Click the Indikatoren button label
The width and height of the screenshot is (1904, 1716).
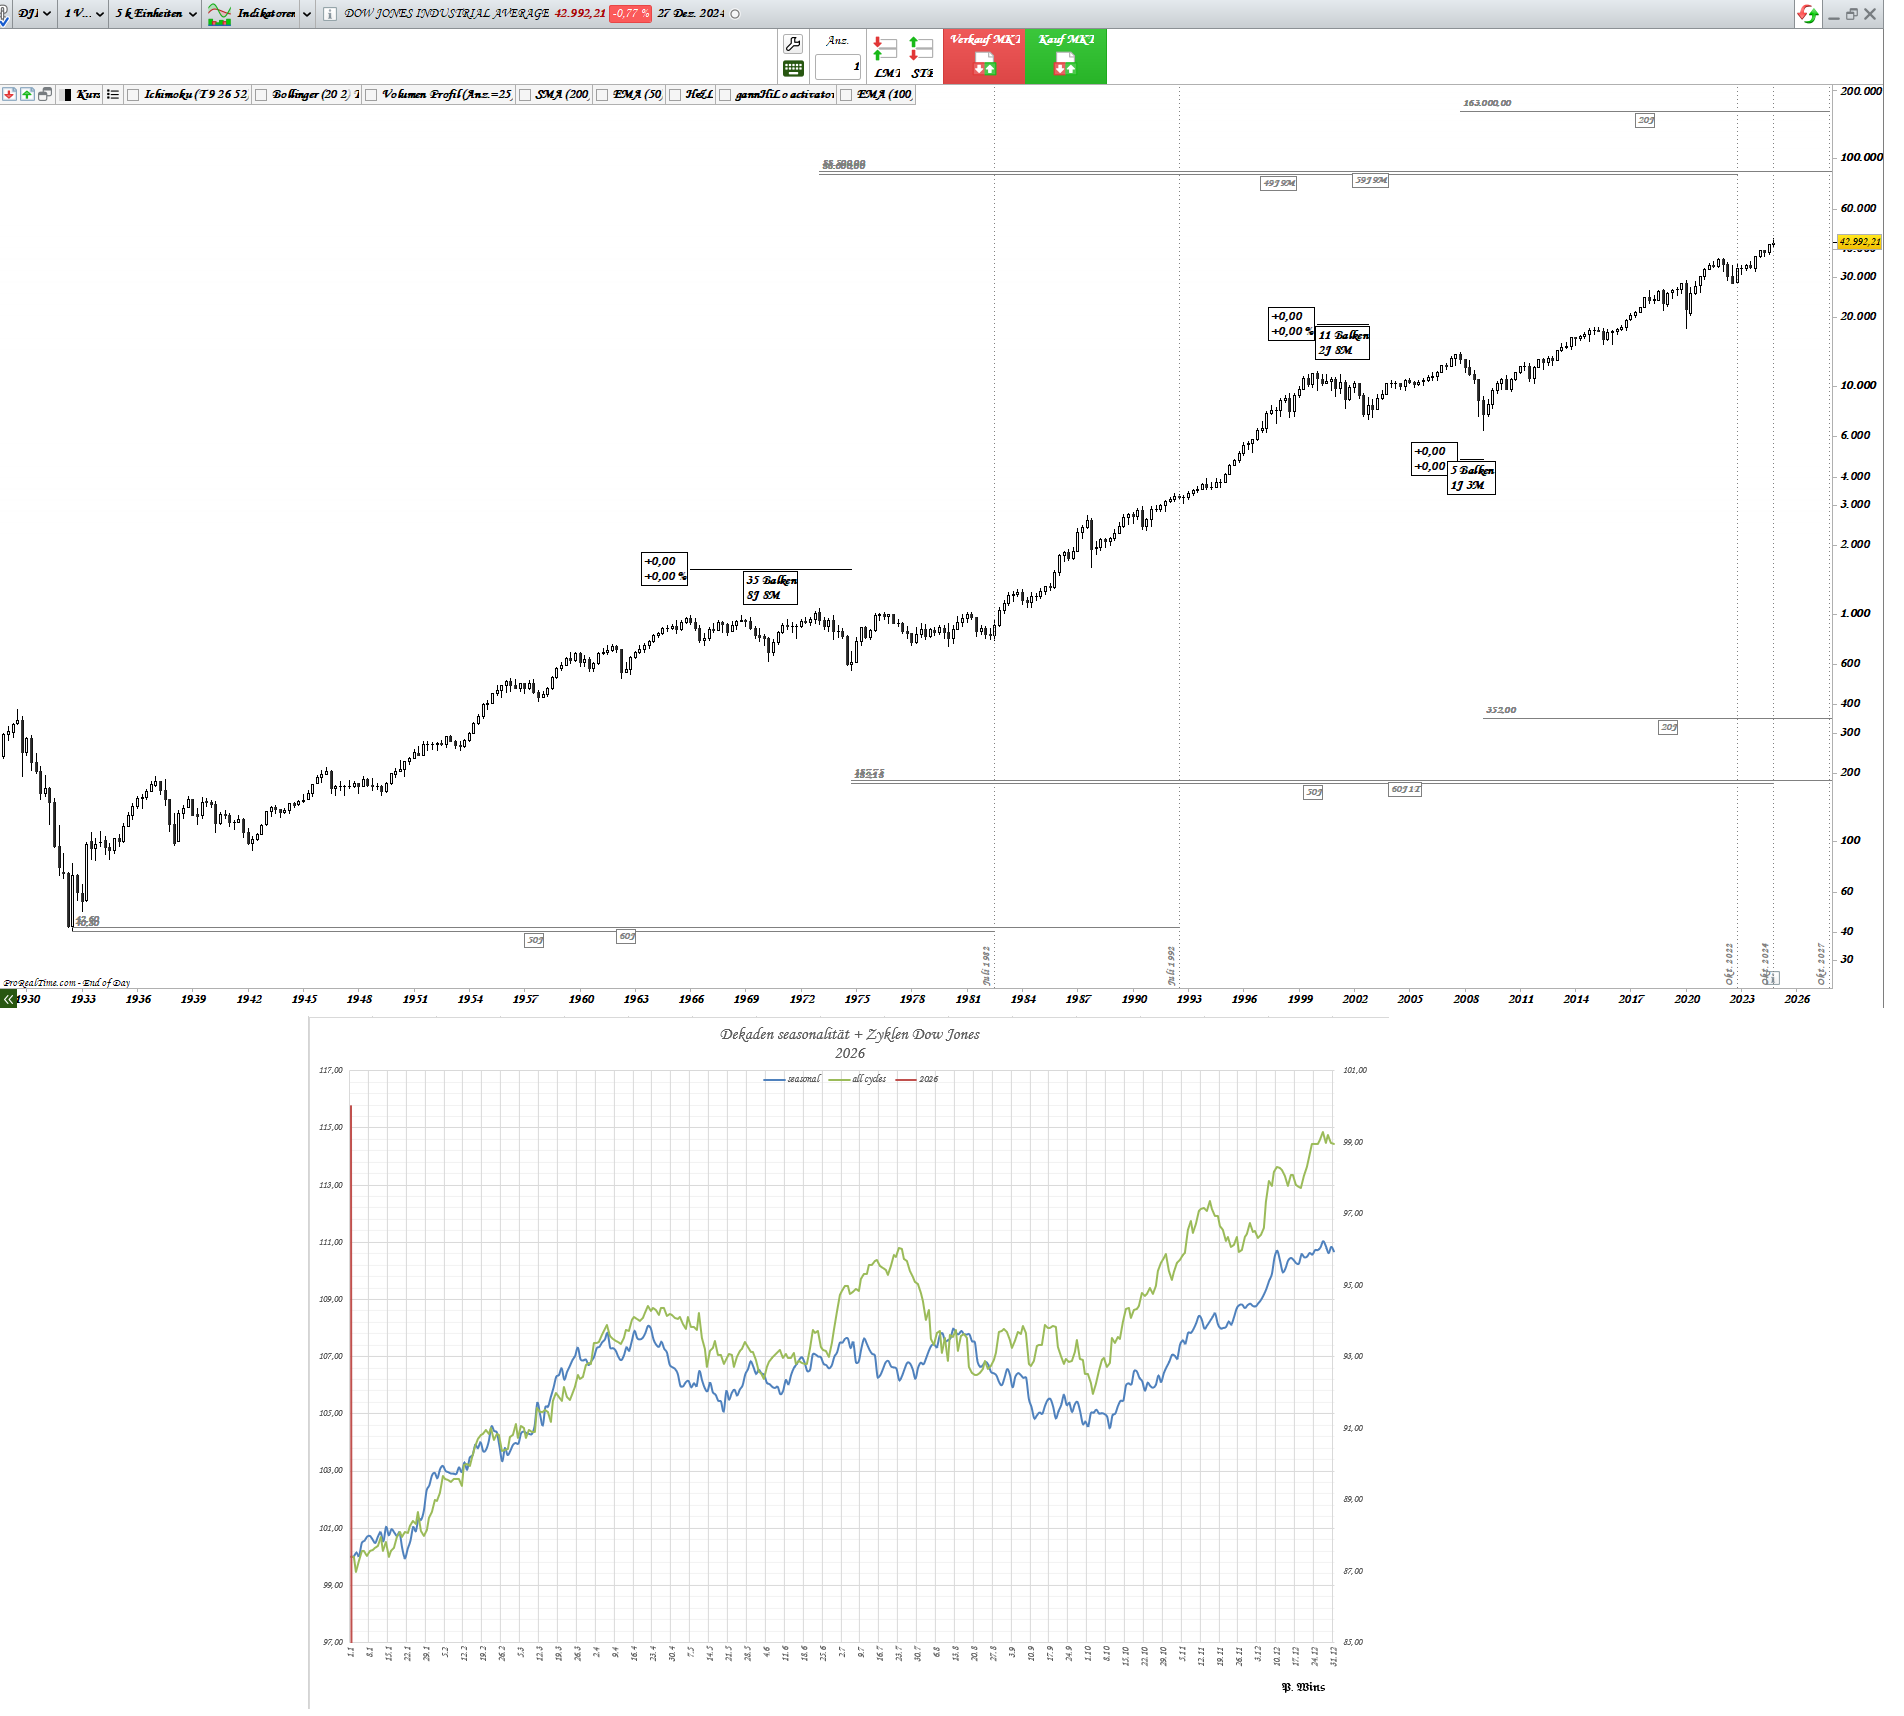(266, 14)
